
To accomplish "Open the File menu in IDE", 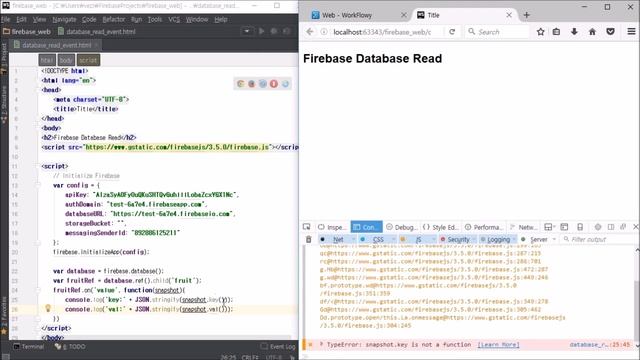I will tap(6, 19).
